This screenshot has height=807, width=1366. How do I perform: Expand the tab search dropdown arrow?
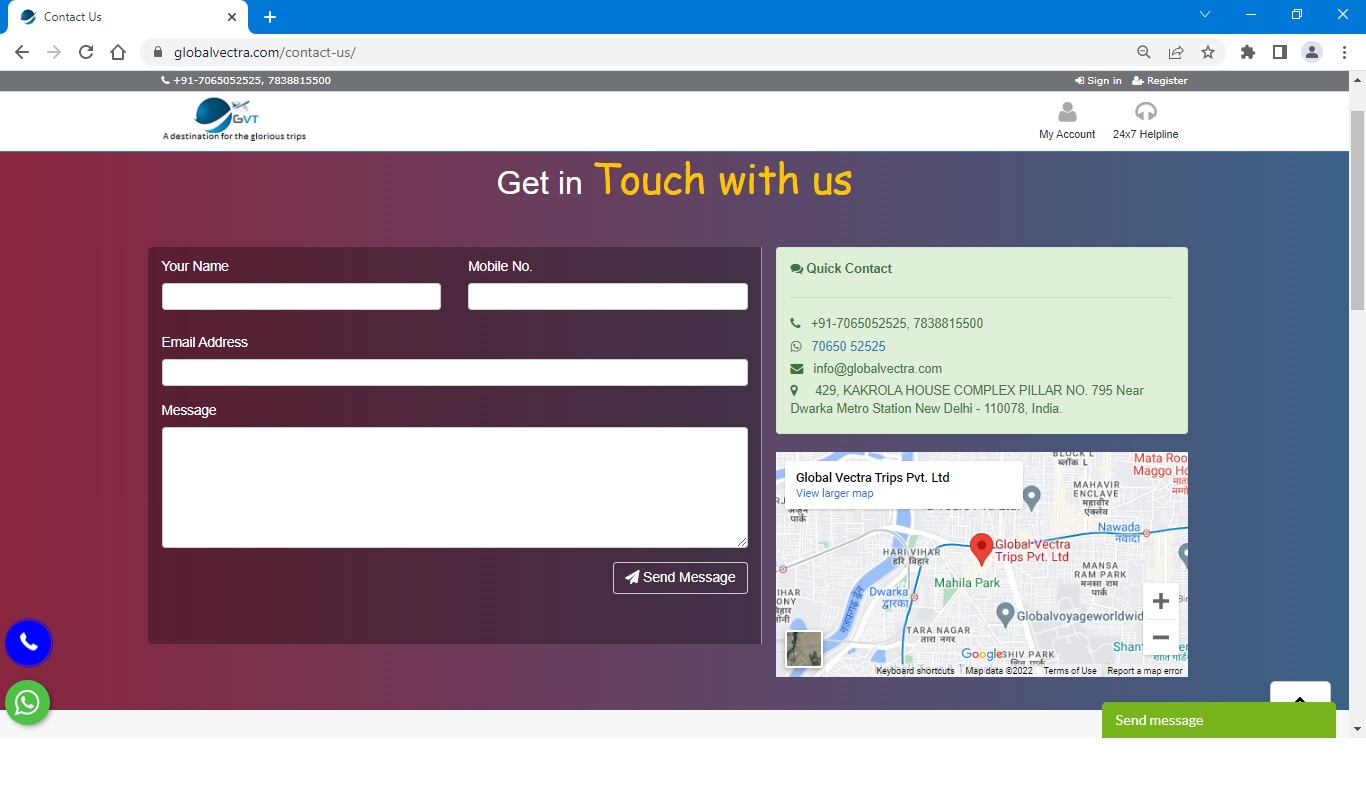tap(1205, 15)
